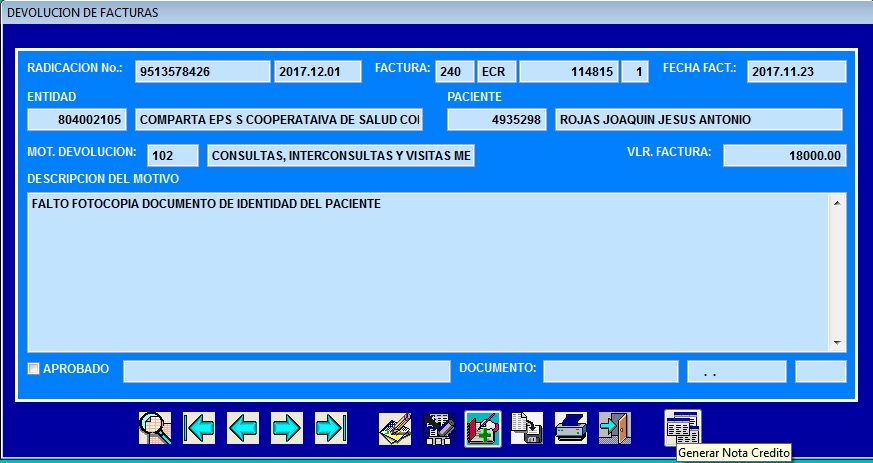Click the marker and document toolbar icon

(439, 428)
